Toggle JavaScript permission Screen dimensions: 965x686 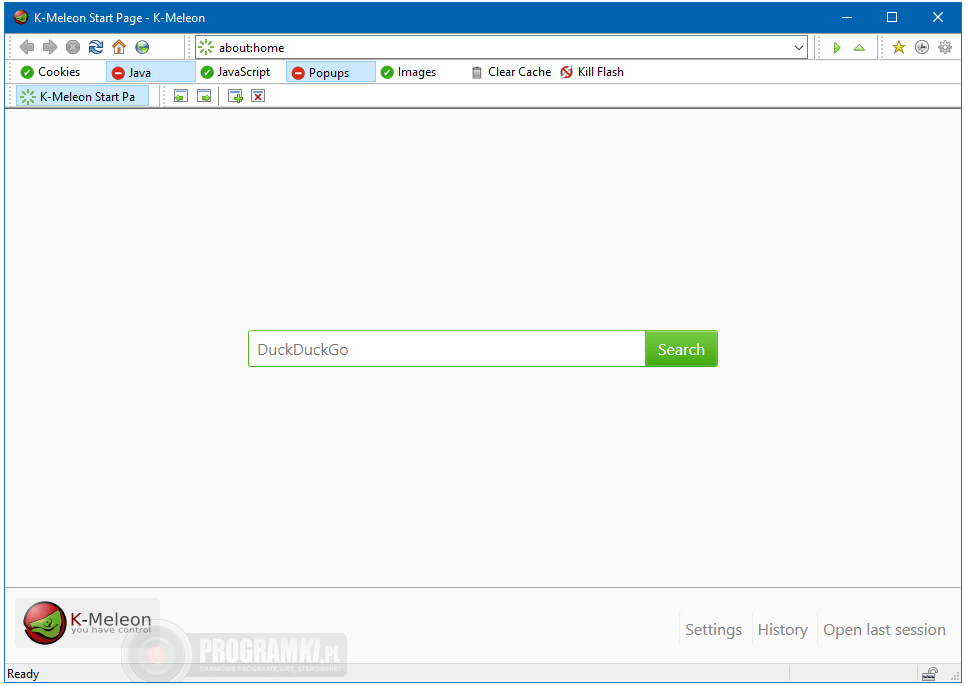236,72
